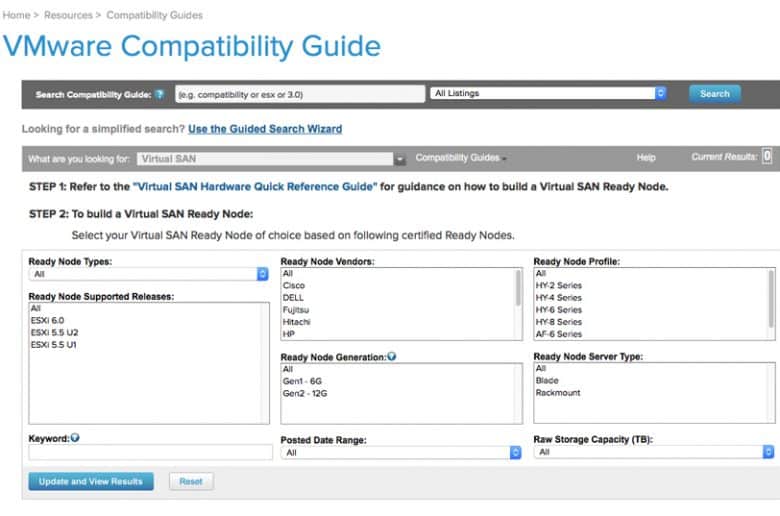
Task: Open the Posted Date Range dropdown
Action: (x=401, y=452)
